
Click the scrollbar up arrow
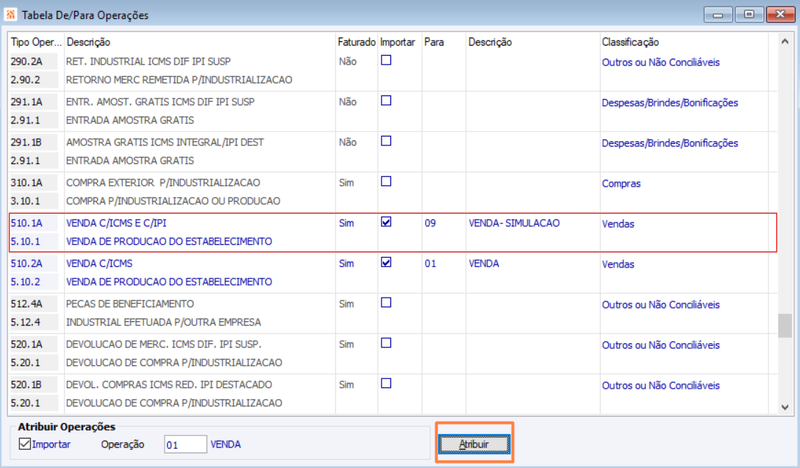coord(785,41)
